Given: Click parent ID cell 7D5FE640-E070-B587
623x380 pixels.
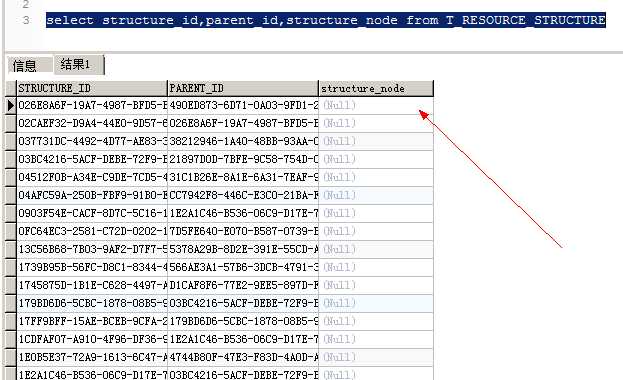Looking at the screenshot, I should (x=243, y=231).
